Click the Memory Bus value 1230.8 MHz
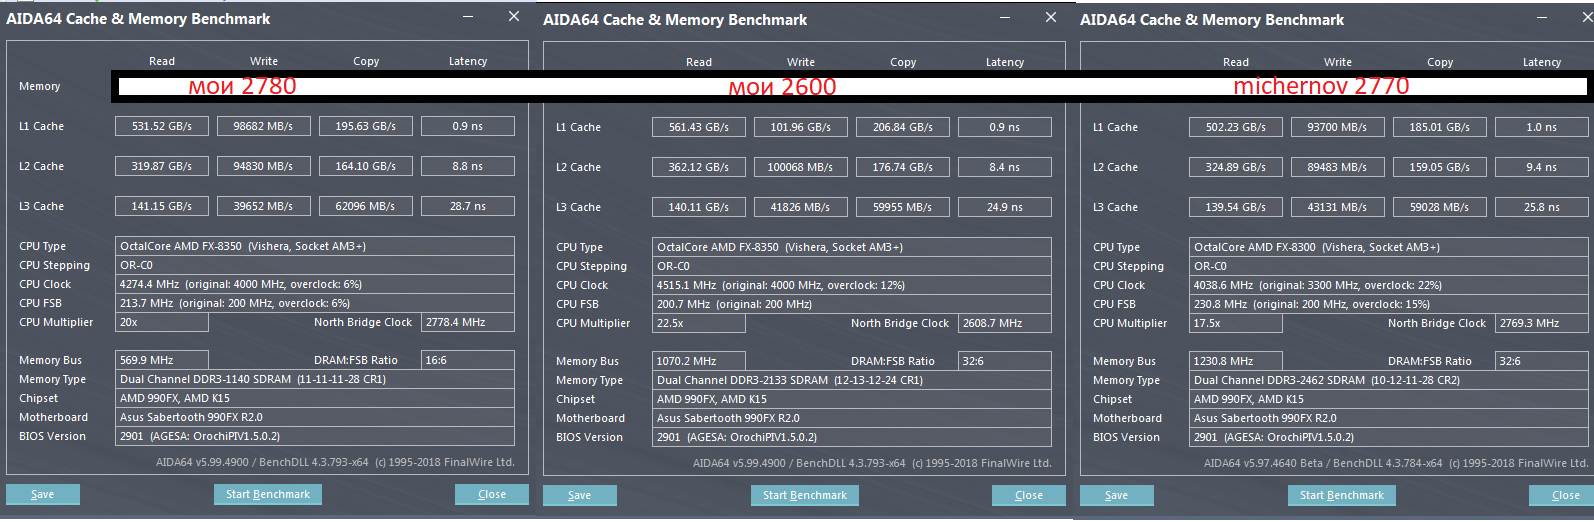 tap(1236, 361)
